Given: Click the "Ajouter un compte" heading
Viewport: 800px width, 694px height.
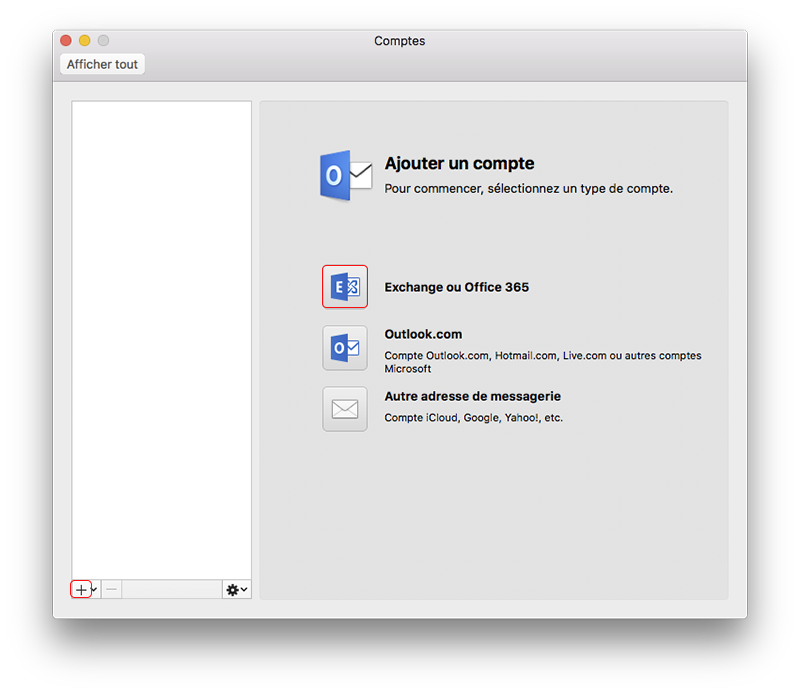Looking at the screenshot, I should coord(459,164).
